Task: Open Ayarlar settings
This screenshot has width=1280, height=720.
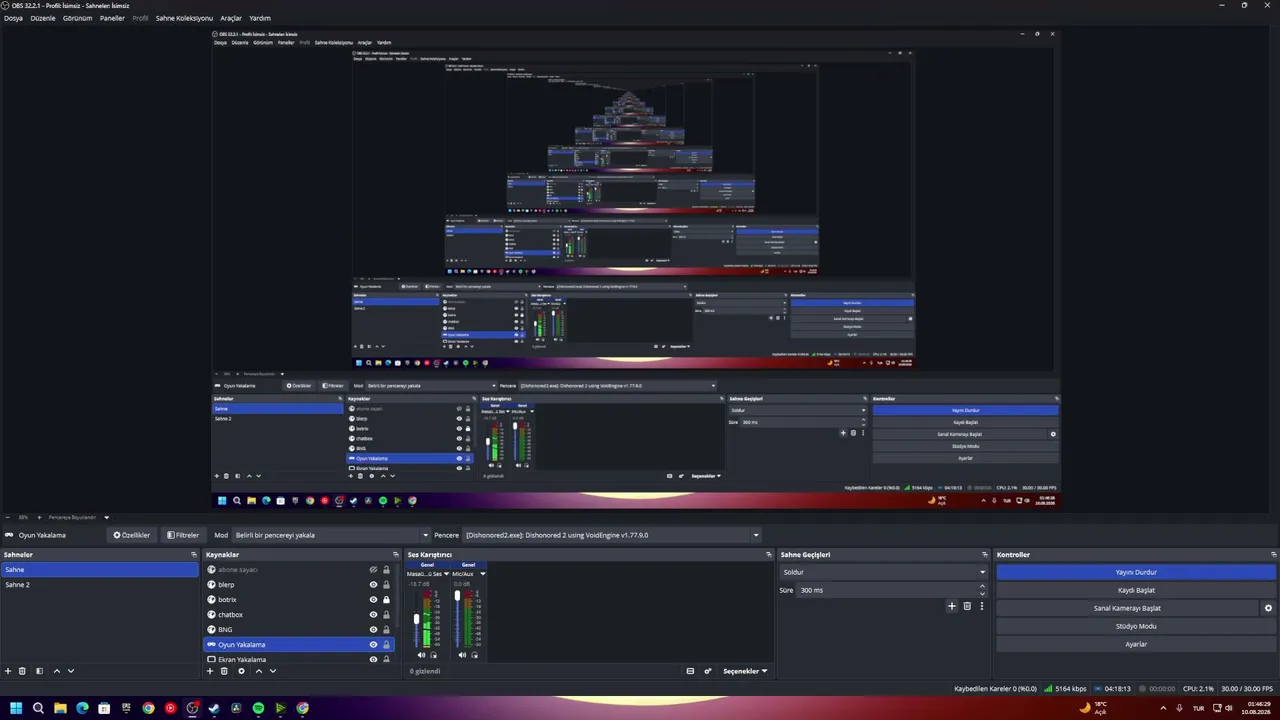Action: point(1136,644)
